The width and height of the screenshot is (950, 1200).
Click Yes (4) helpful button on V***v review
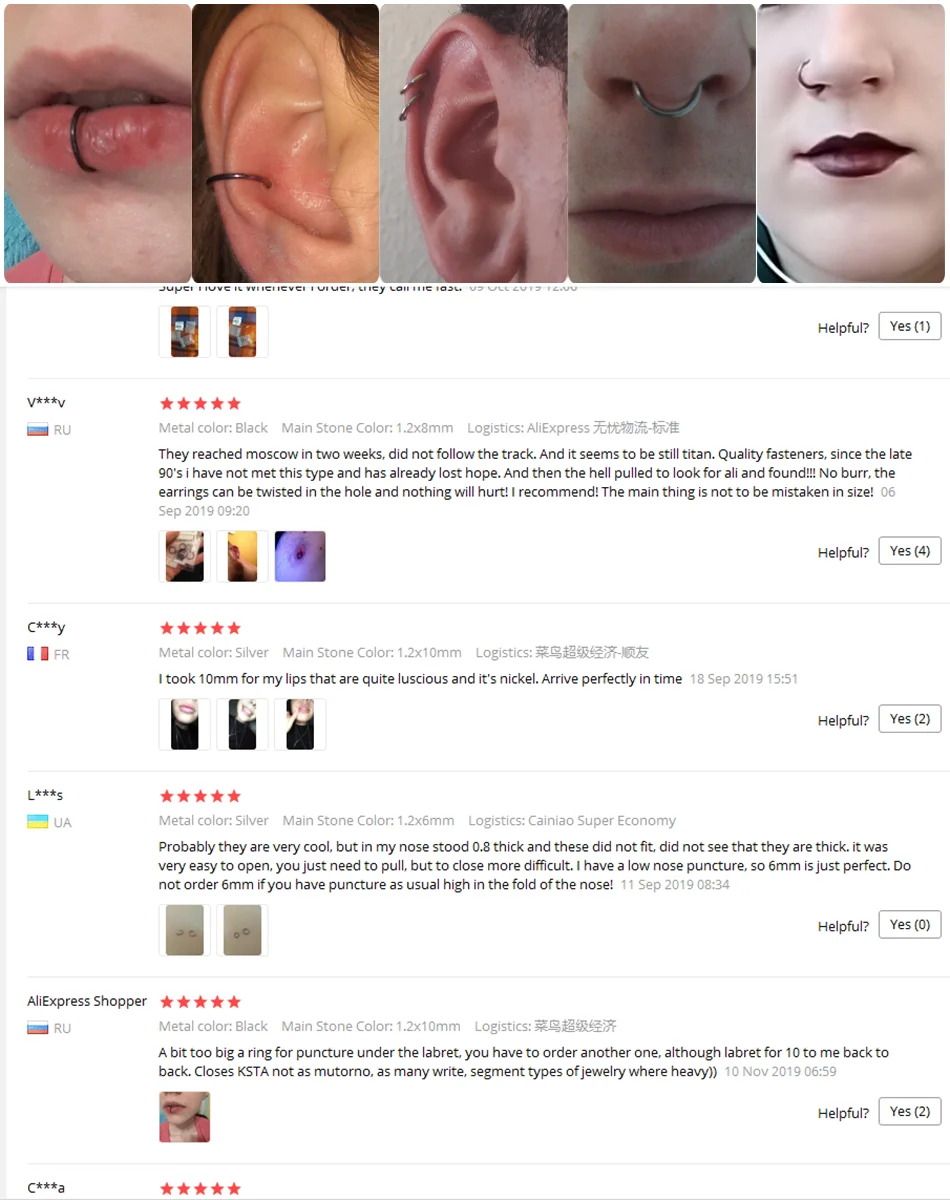click(910, 551)
